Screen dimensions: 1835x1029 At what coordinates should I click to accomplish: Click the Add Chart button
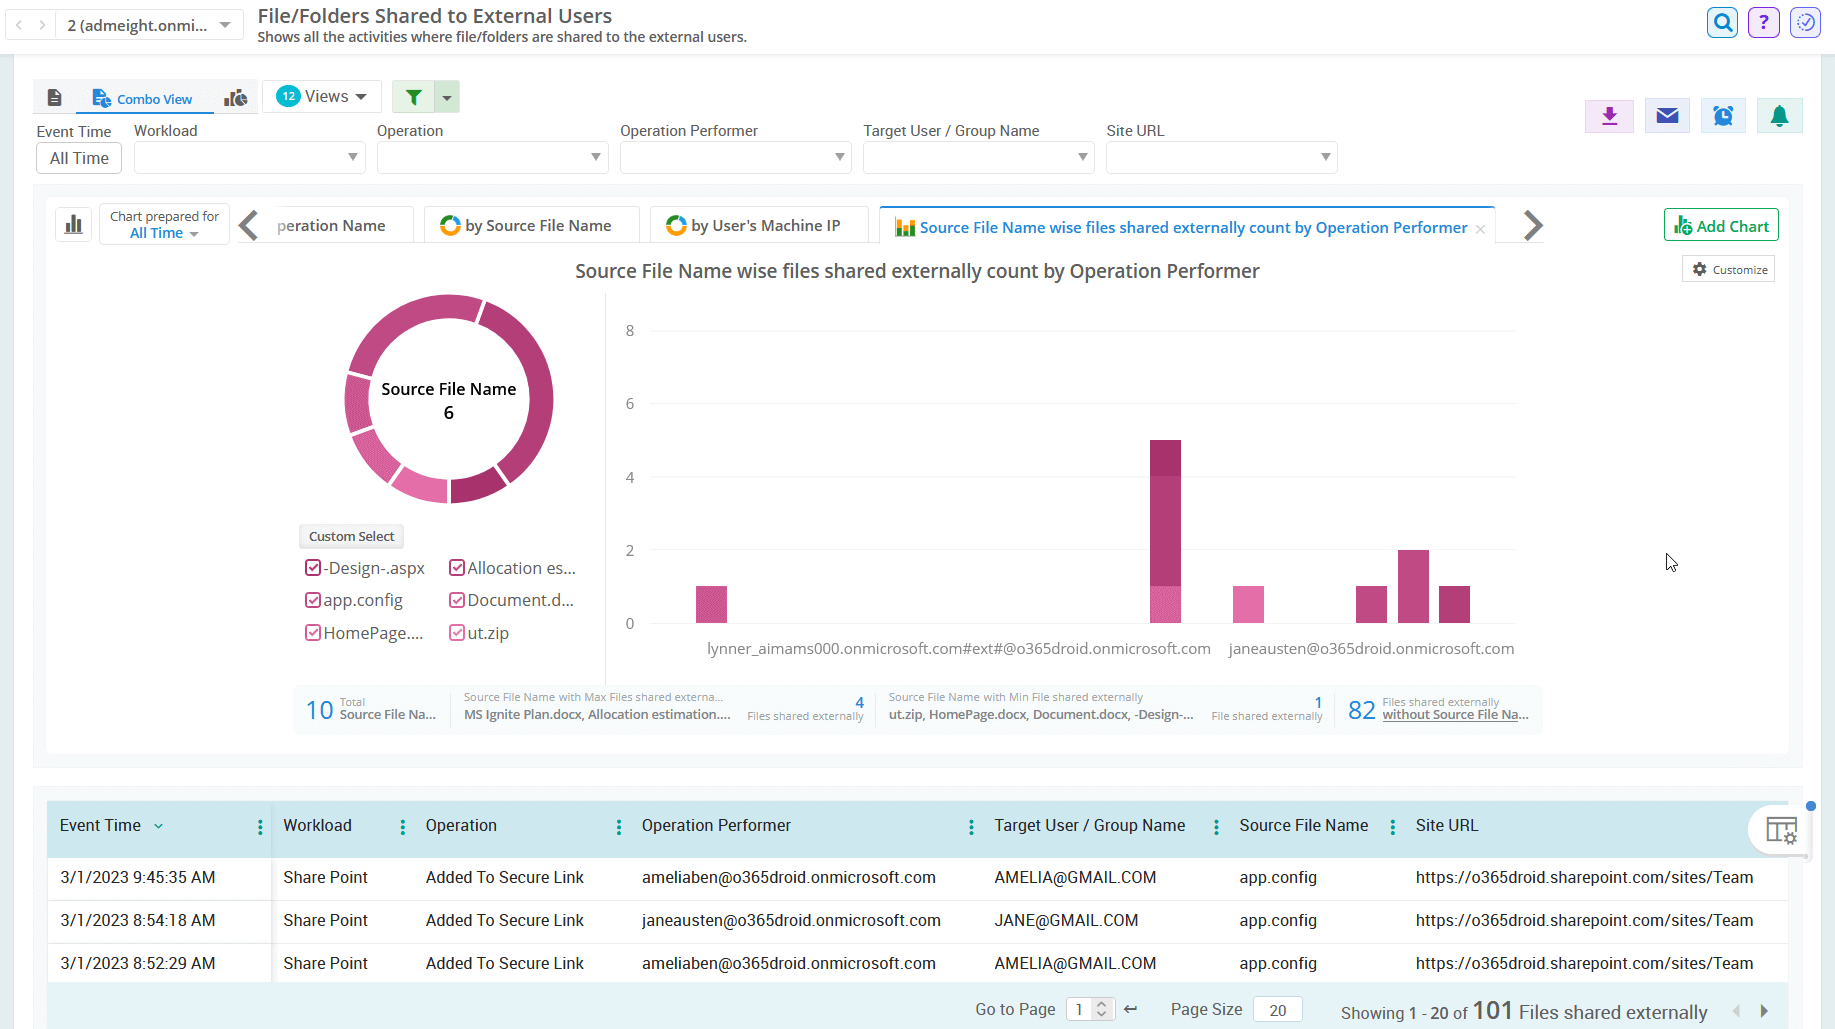[1720, 224]
